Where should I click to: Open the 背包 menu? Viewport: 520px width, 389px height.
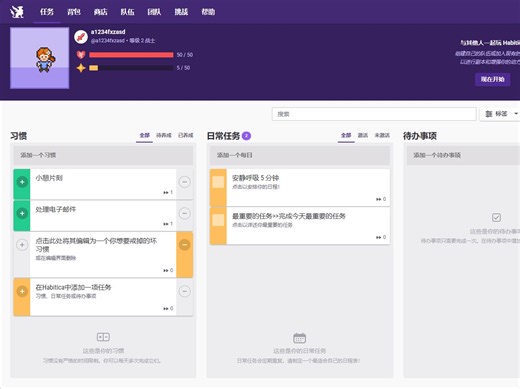click(74, 12)
